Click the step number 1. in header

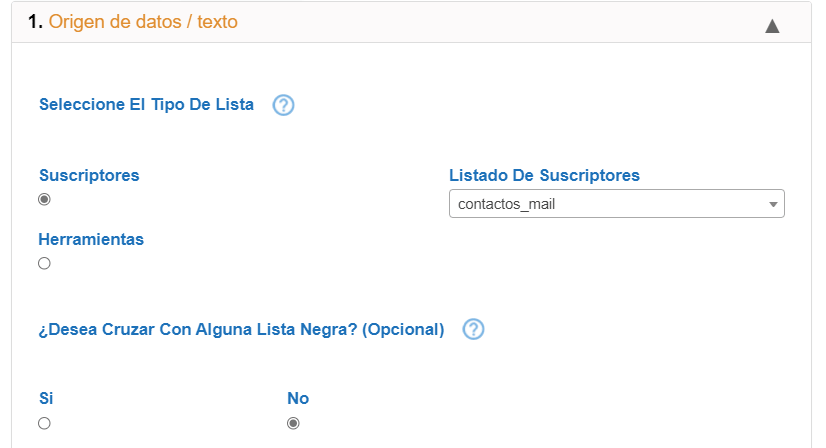click(x=35, y=22)
